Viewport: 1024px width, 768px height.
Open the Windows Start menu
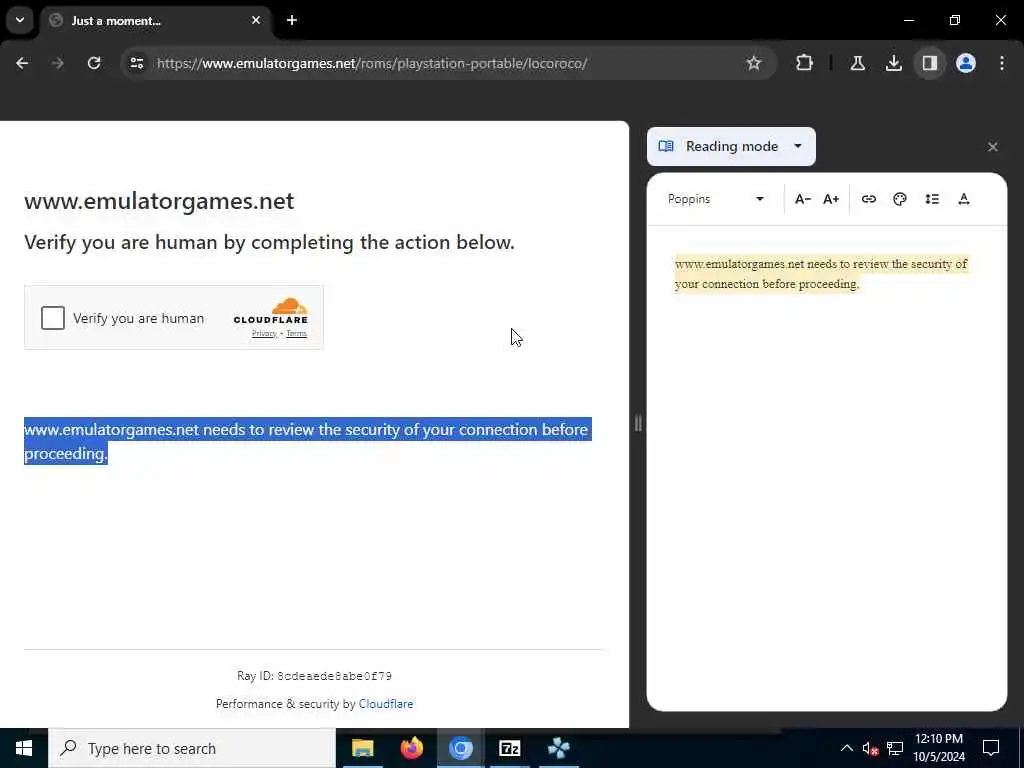[x=24, y=748]
